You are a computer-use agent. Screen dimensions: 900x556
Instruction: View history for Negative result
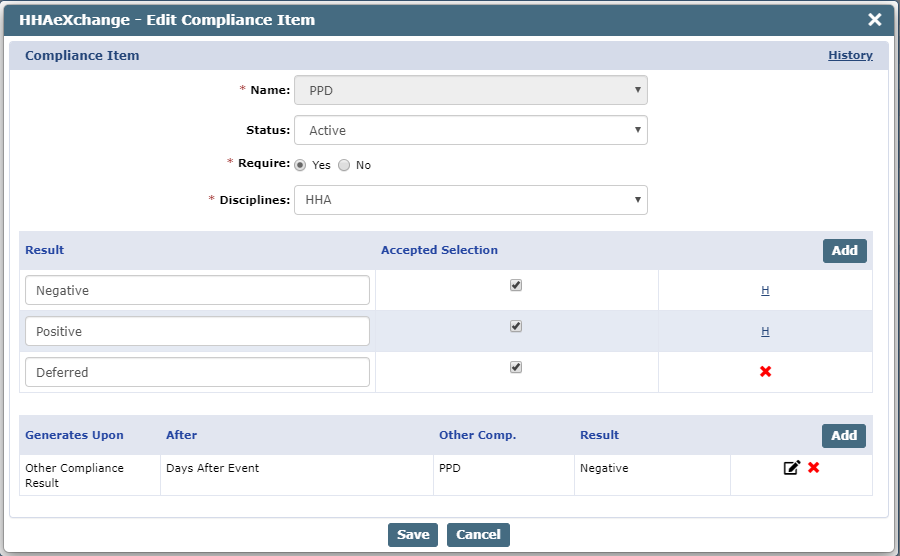pyautogui.click(x=765, y=290)
